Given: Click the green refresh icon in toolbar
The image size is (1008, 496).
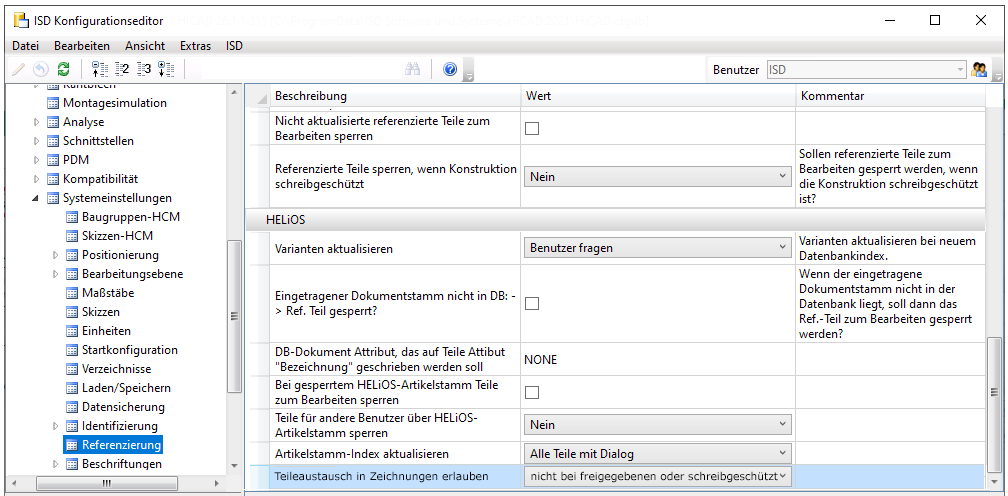Looking at the screenshot, I should [x=63, y=69].
